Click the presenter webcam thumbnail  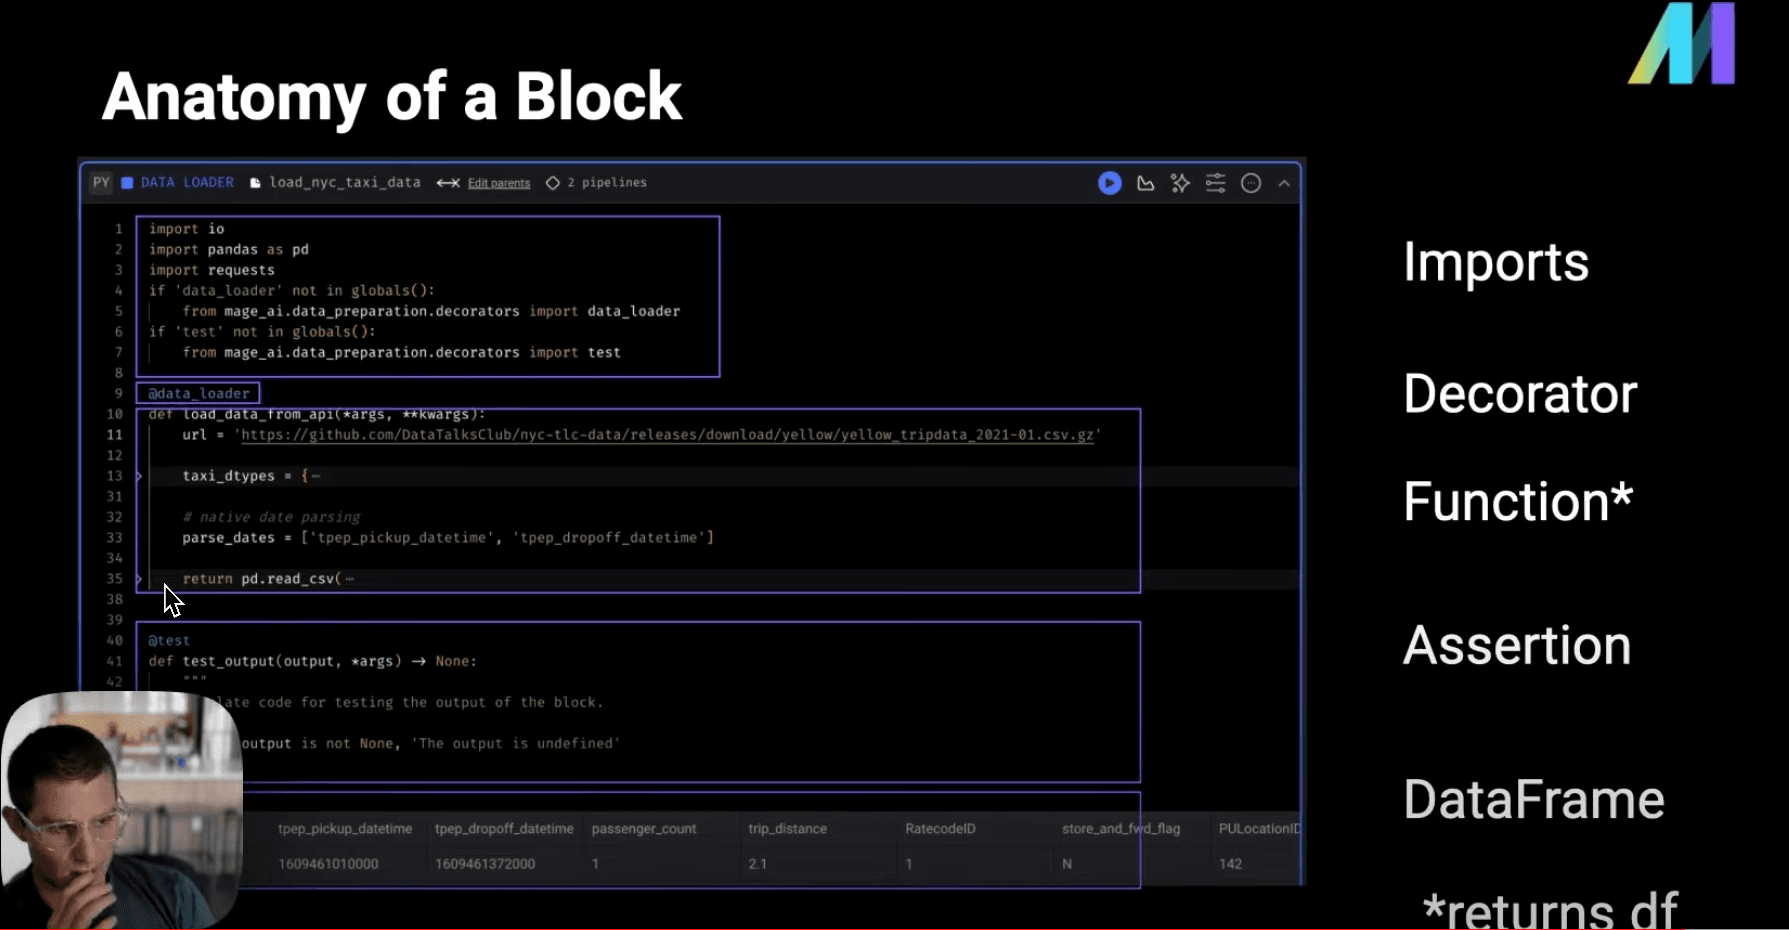click(121, 810)
